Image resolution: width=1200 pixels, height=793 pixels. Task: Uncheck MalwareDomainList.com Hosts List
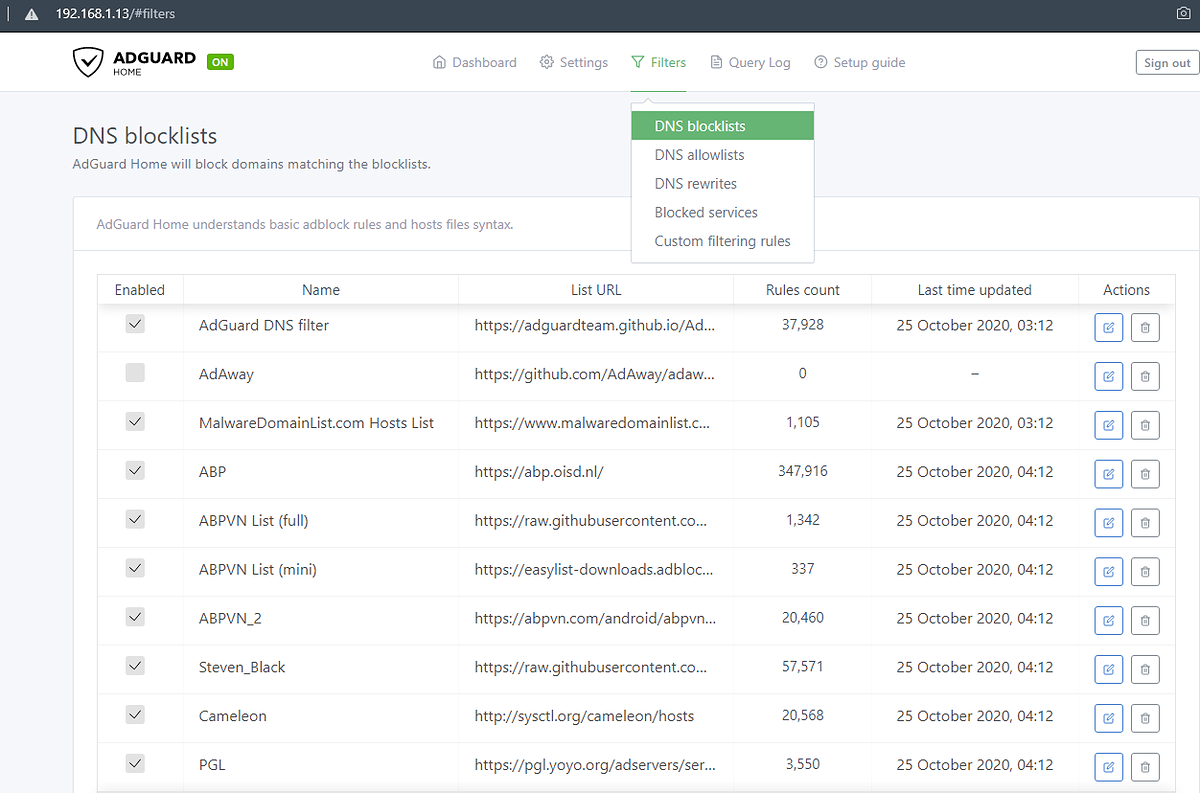click(x=135, y=422)
